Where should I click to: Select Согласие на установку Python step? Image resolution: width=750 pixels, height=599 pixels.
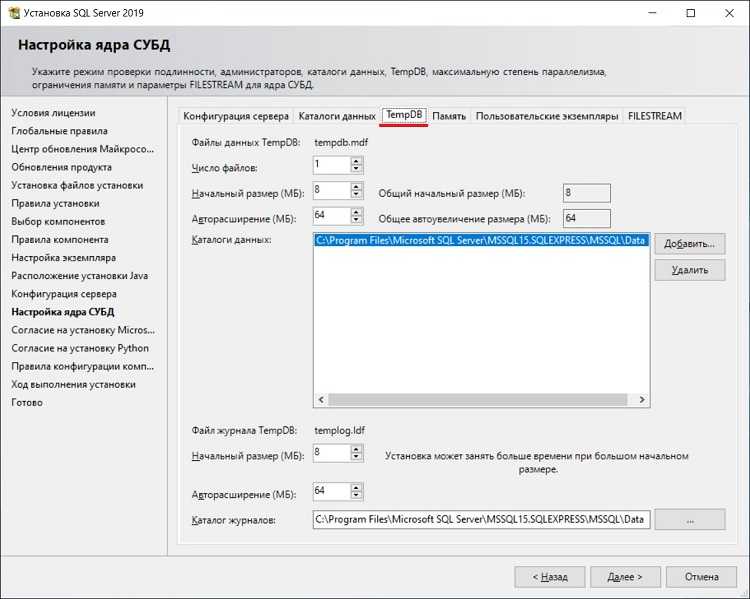tap(80, 348)
